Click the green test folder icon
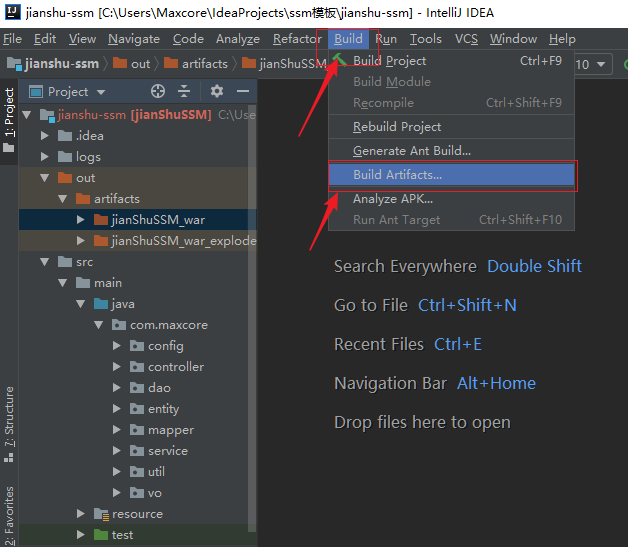 point(101,535)
